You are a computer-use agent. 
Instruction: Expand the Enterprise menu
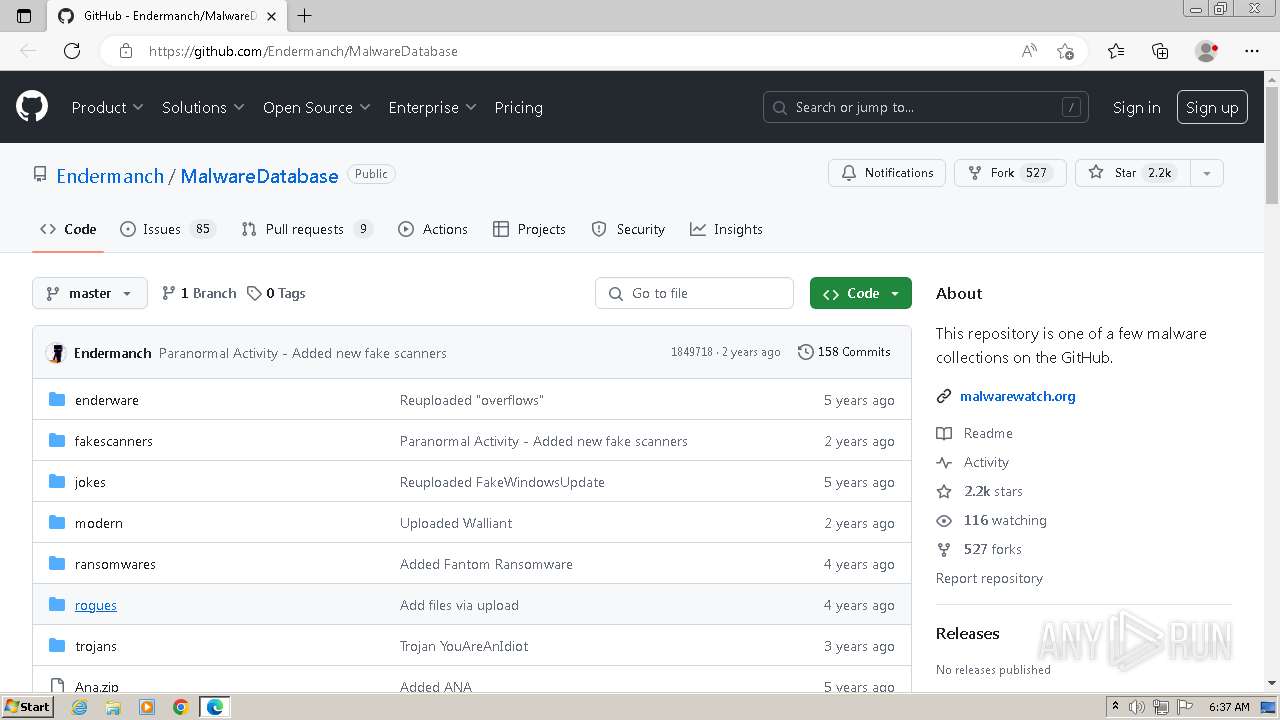pyautogui.click(x=432, y=107)
